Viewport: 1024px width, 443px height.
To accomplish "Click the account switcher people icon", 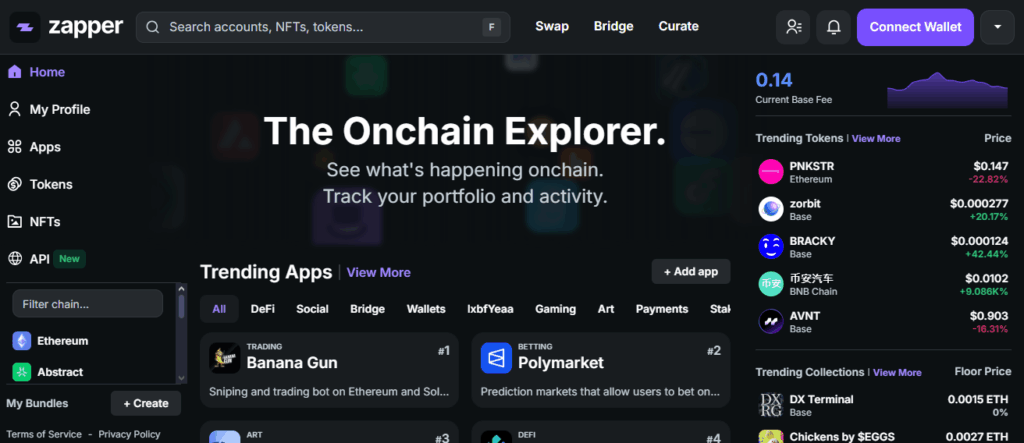I will pyautogui.click(x=794, y=27).
